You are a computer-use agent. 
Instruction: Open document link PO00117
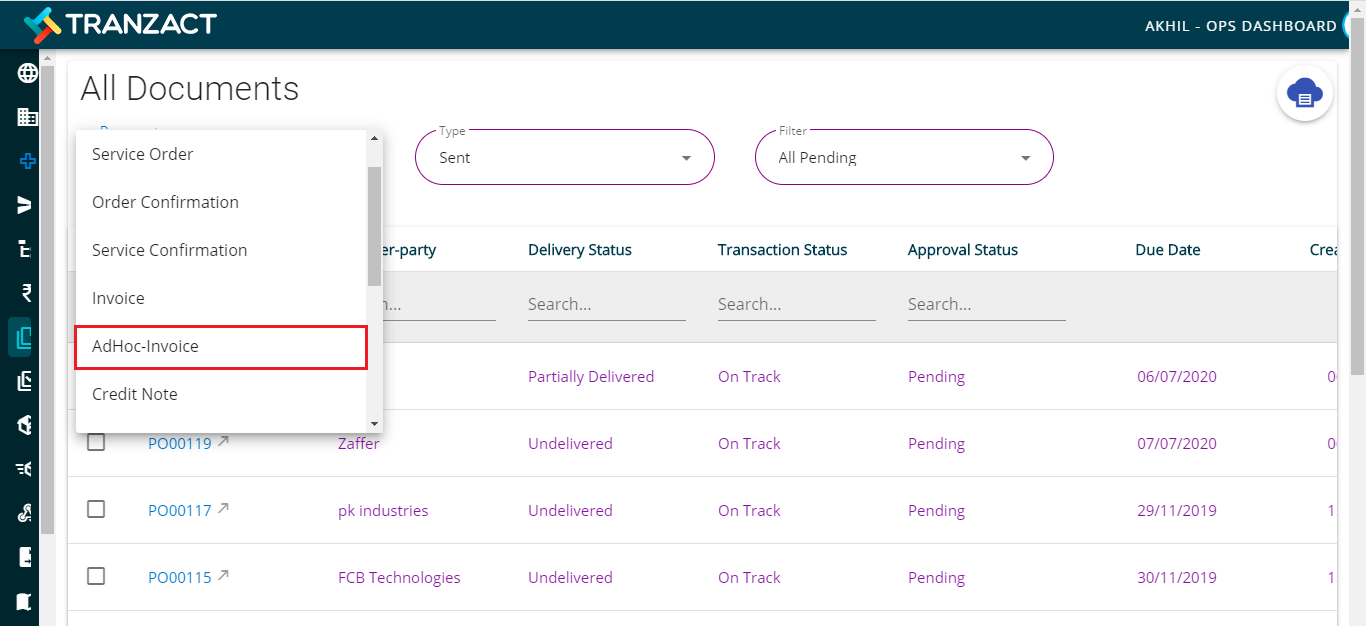point(180,510)
